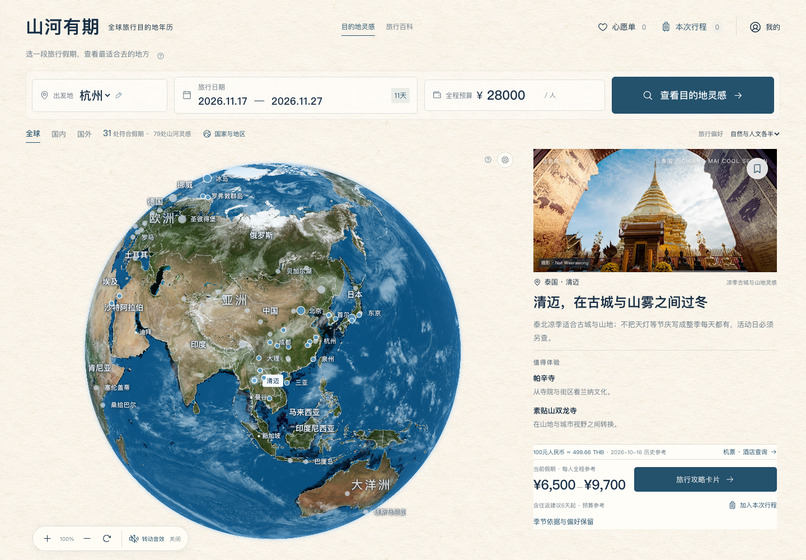
Task: Select the 北京 marker on the globe
Action: point(301,311)
